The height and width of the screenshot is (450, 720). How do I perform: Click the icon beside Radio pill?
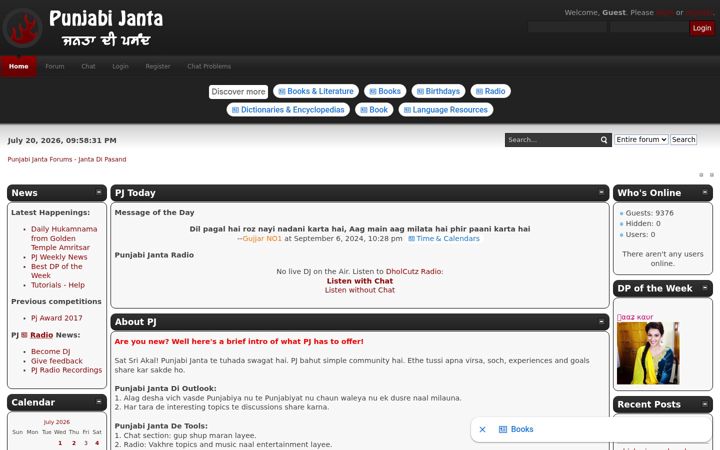tap(479, 91)
